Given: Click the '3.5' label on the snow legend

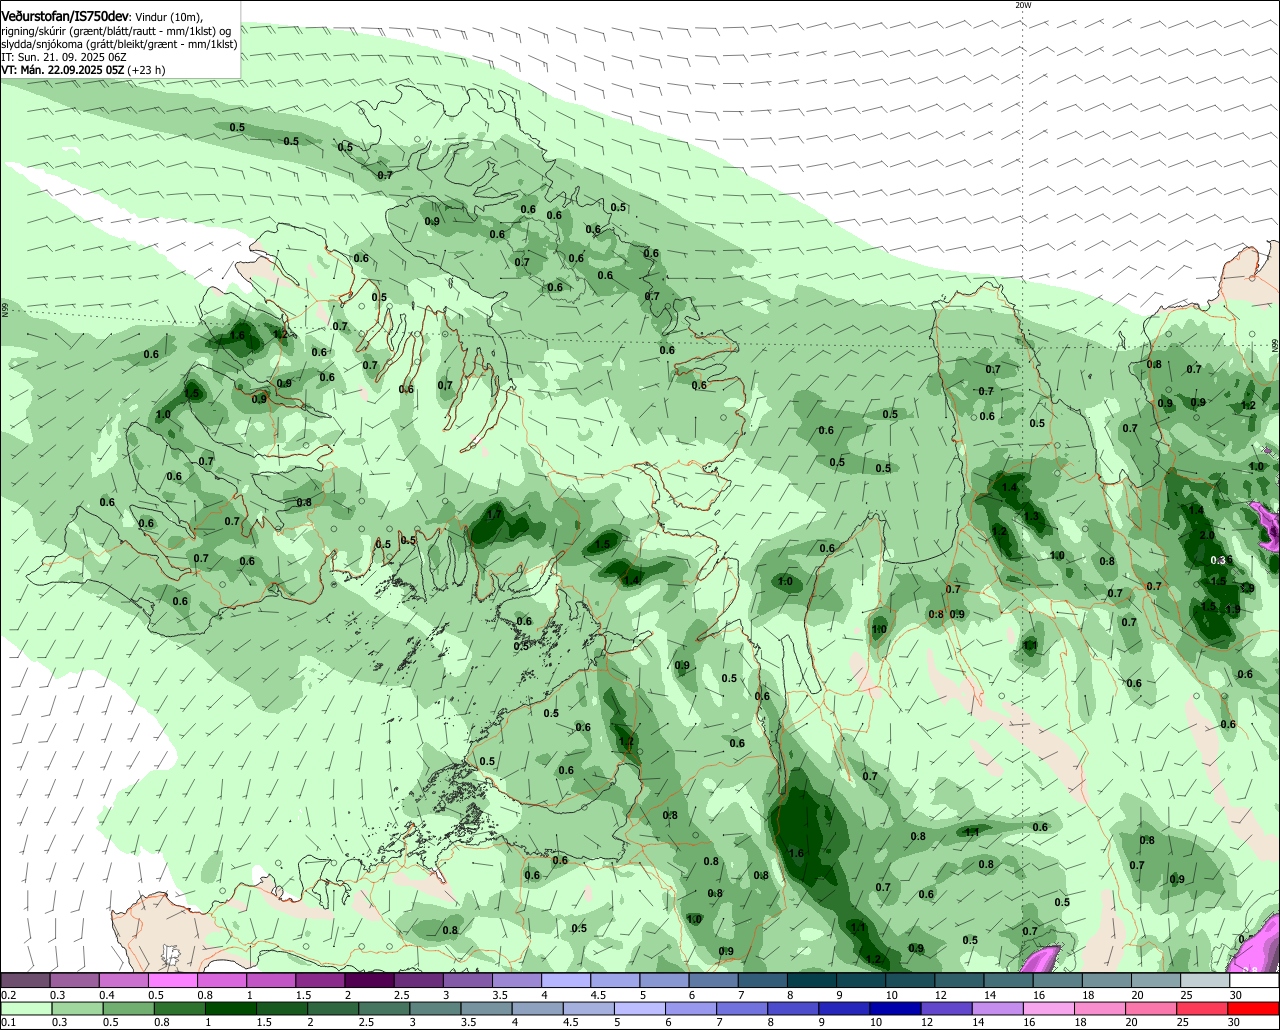Looking at the screenshot, I should coord(500,995).
